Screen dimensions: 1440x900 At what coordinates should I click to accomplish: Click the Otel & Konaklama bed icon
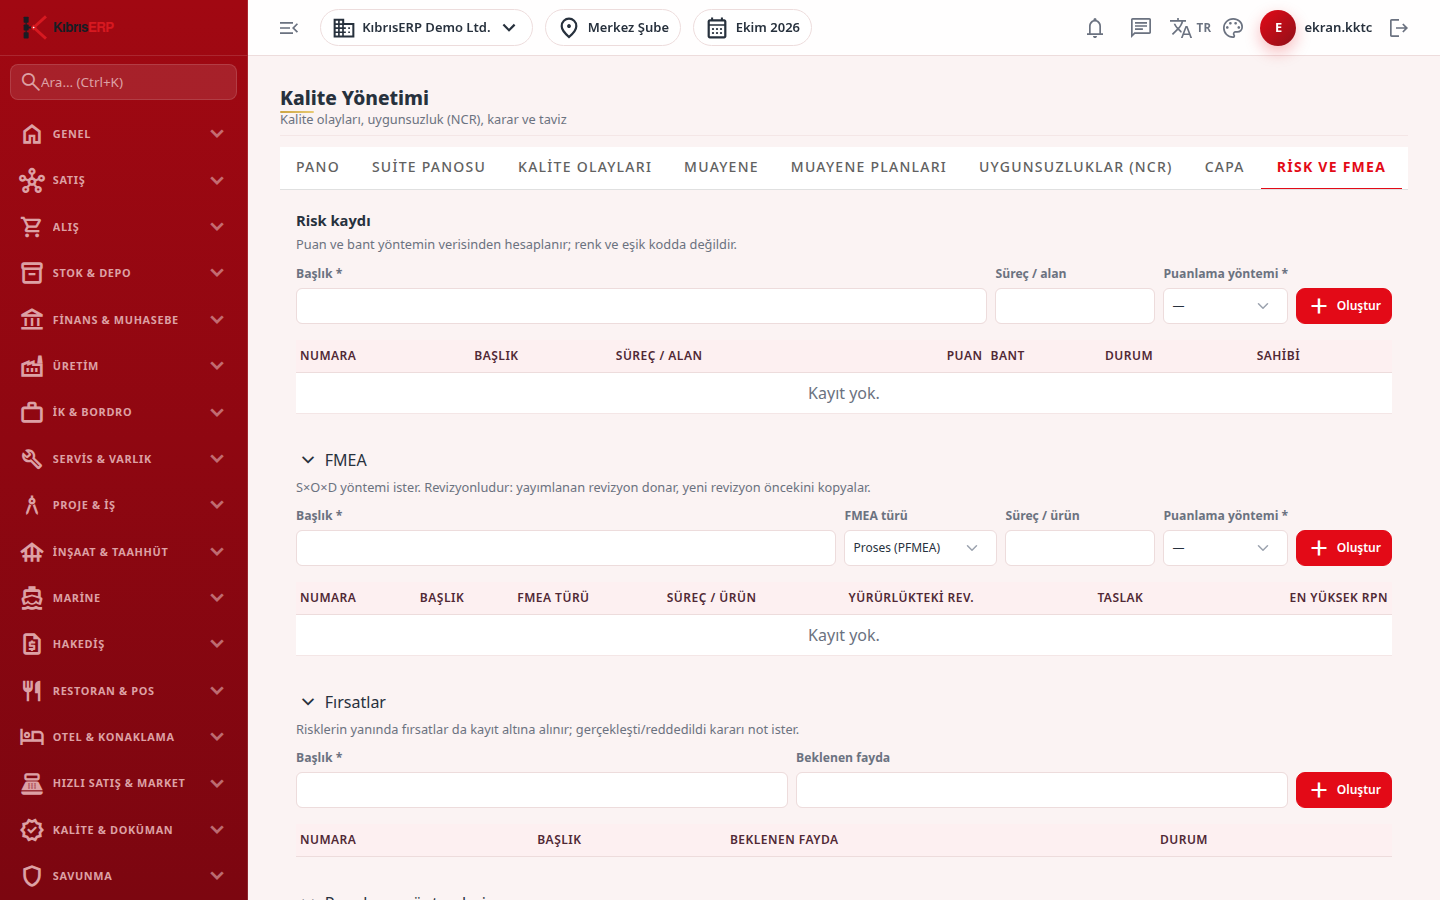click(32, 737)
